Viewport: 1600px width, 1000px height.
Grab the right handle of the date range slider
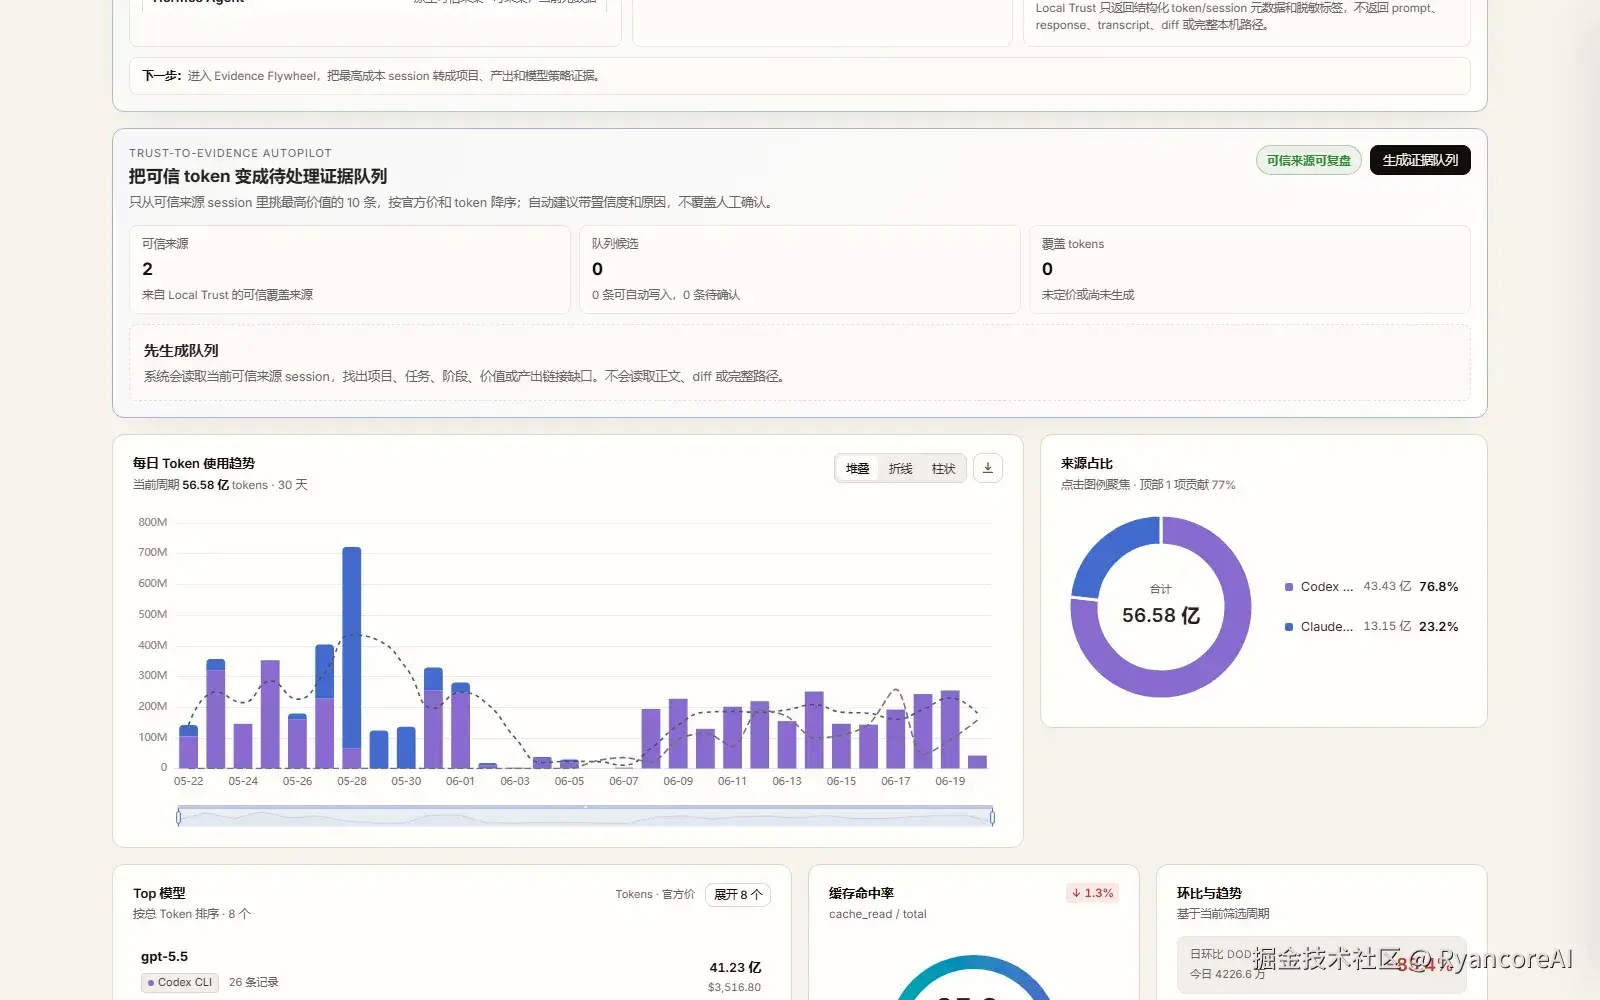[992, 817]
